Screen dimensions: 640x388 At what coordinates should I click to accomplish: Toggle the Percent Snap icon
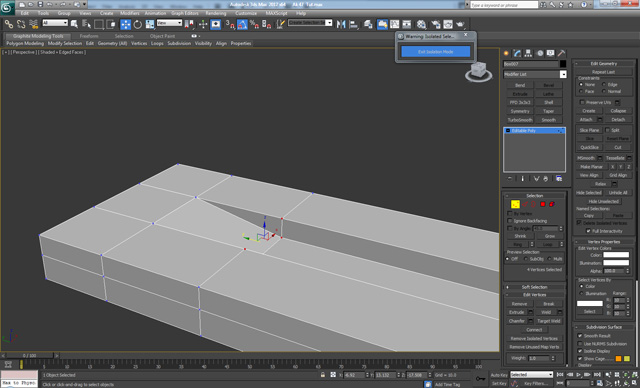coord(254,24)
